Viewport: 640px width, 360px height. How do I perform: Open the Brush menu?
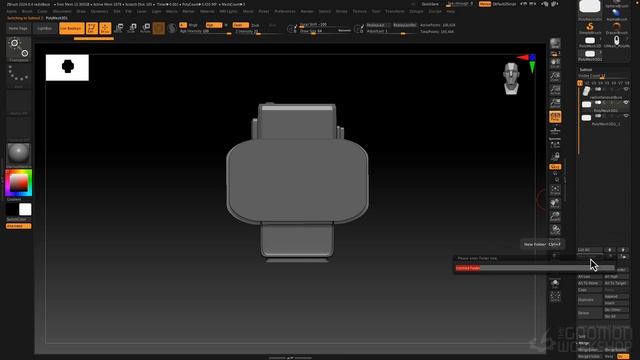pos(27,11)
